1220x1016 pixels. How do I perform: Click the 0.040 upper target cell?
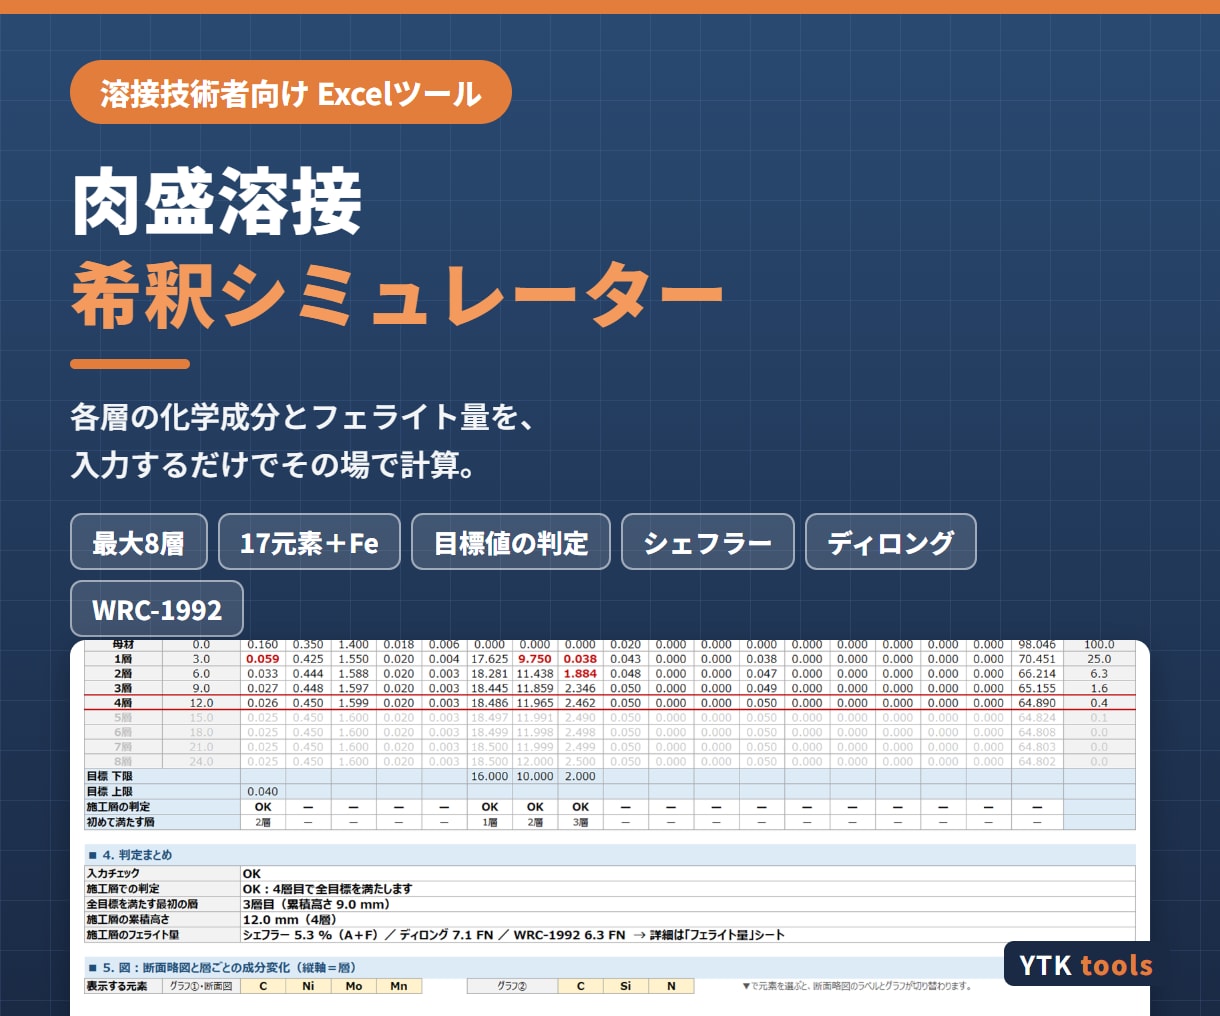pos(263,791)
